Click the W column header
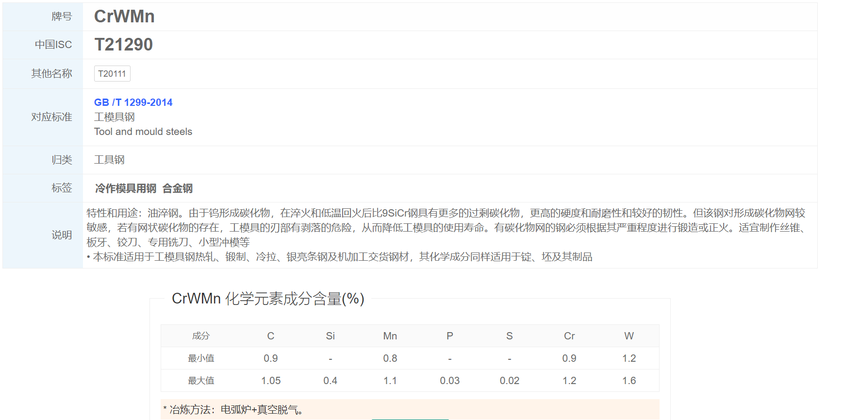The image size is (860, 420). coord(629,336)
